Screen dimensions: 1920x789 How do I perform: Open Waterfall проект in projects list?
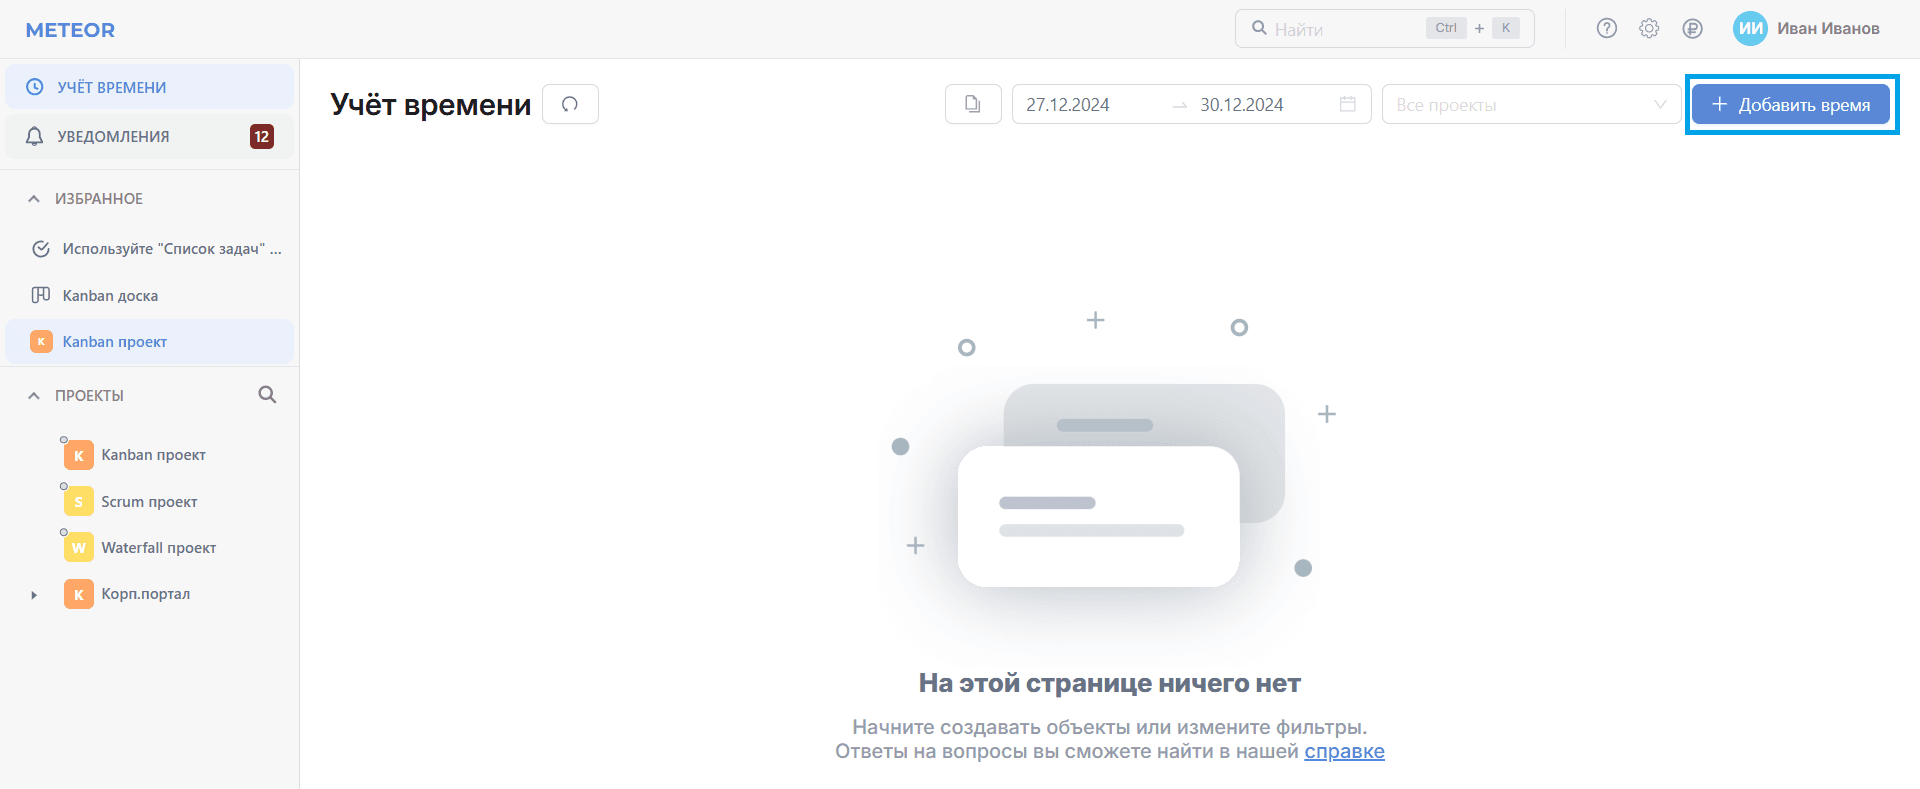159,548
